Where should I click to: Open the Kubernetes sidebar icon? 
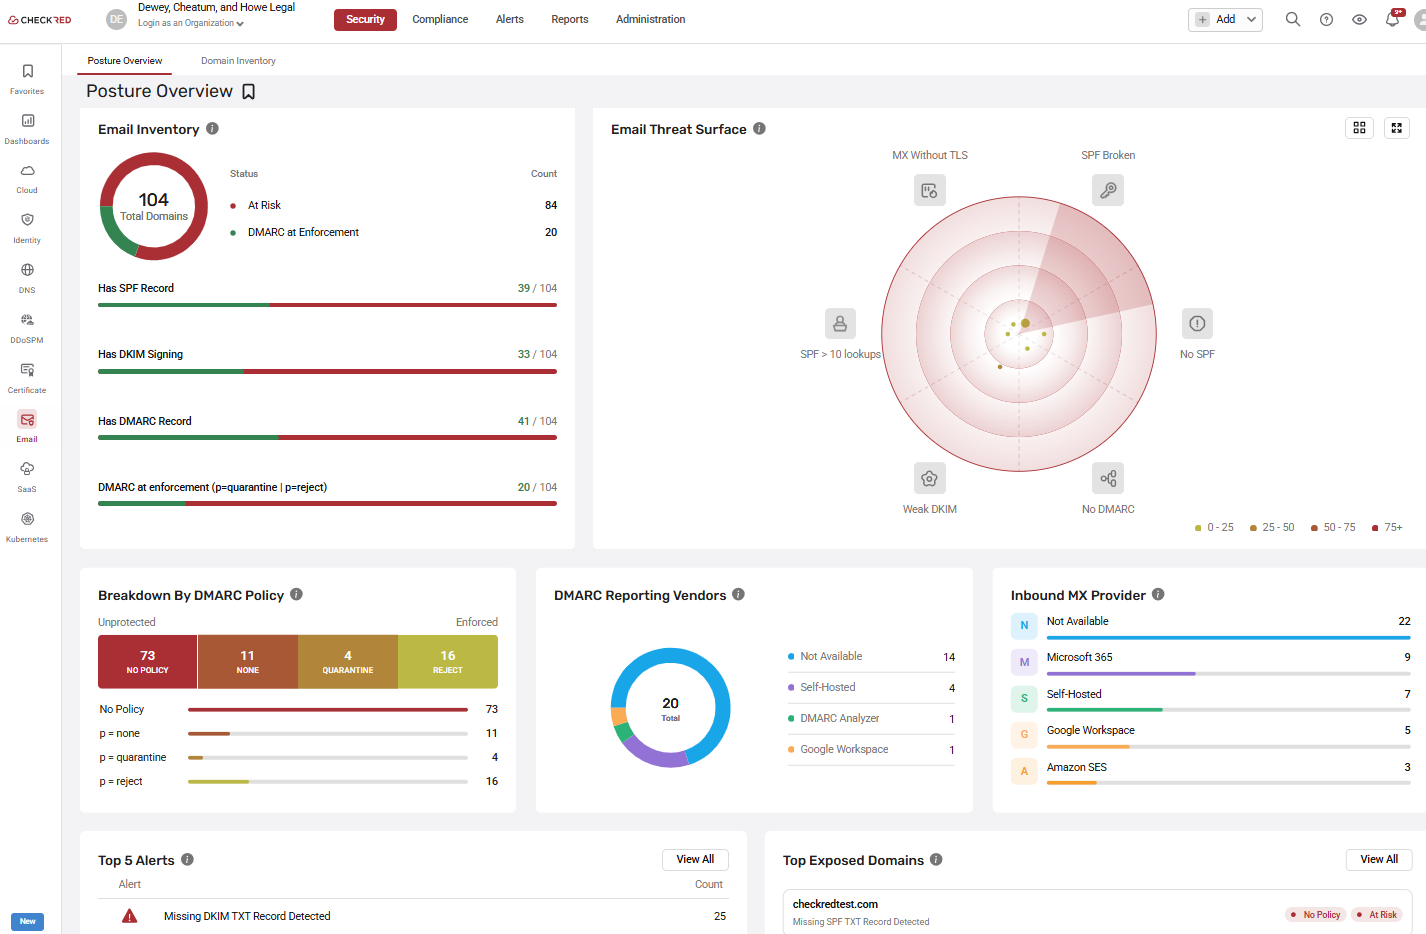[x=27, y=527]
